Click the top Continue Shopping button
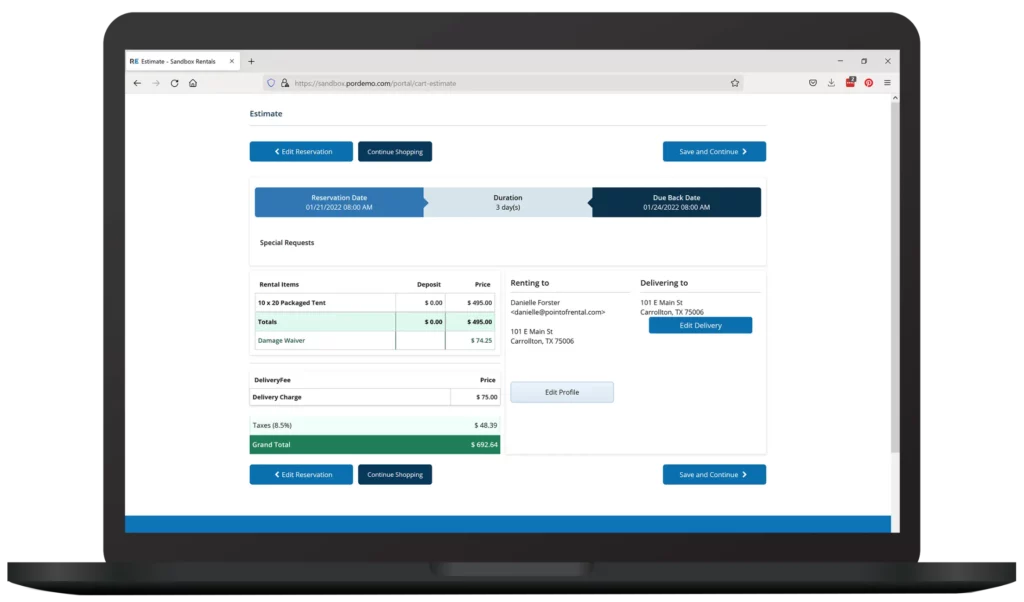 394,151
